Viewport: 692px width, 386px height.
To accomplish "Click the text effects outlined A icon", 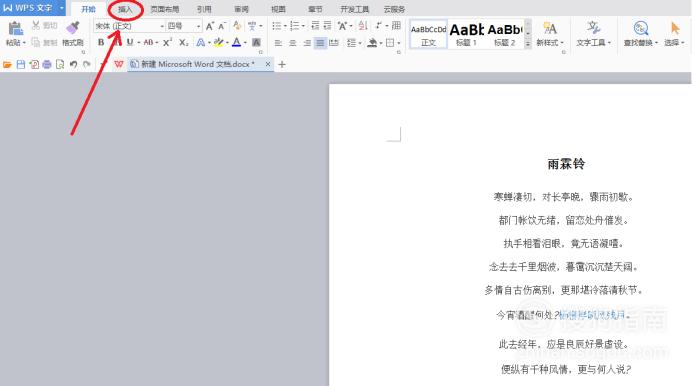I will click(200, 42).
